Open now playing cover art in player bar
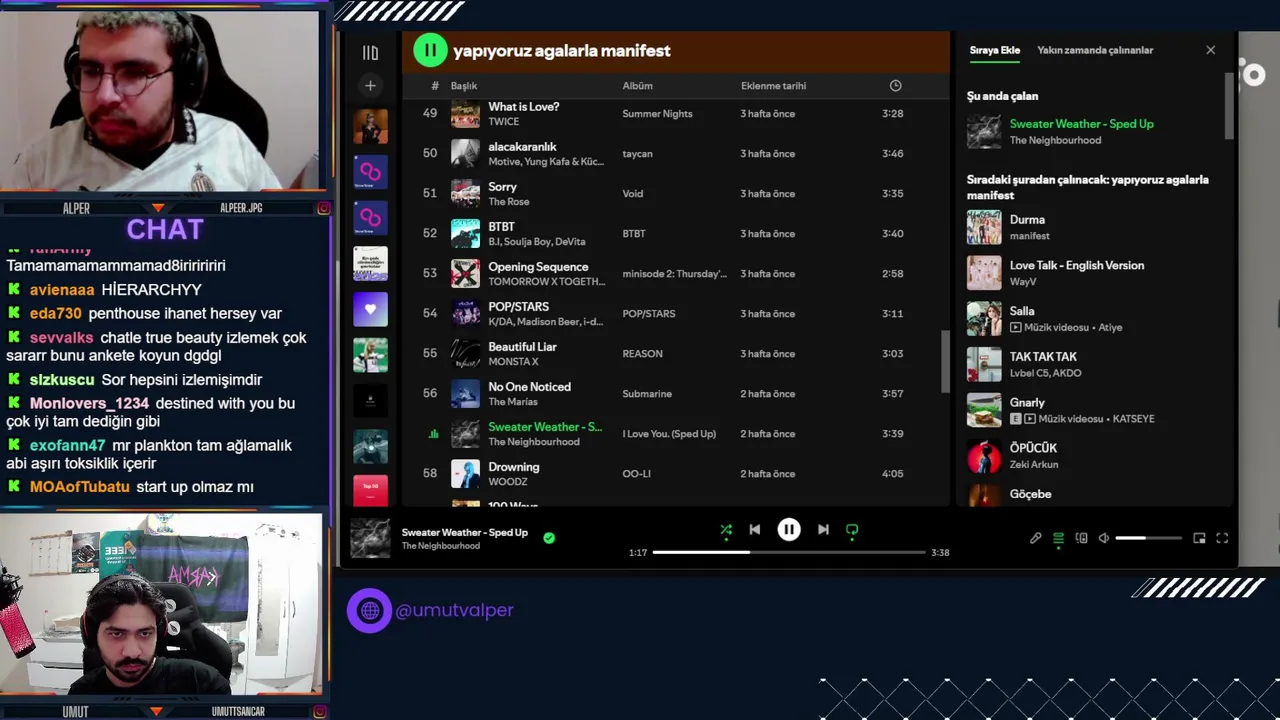The image size is (1280, 720). pyautogui.click(x=370, y=538)
